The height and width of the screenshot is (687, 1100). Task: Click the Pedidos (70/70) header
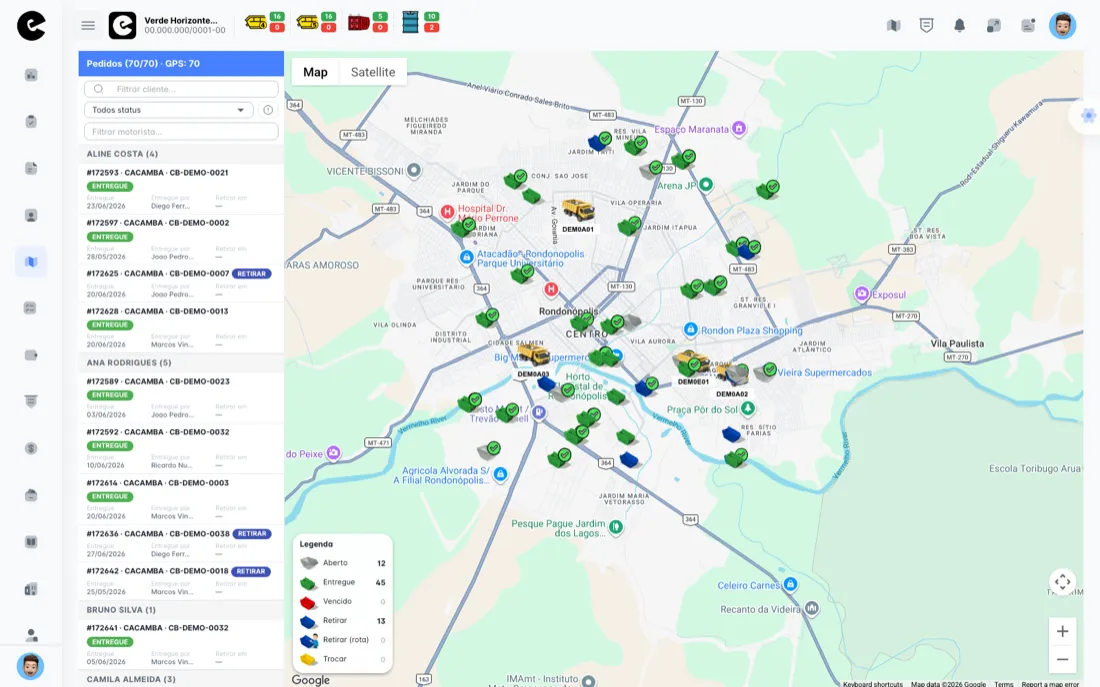click(x=181, y=63)
